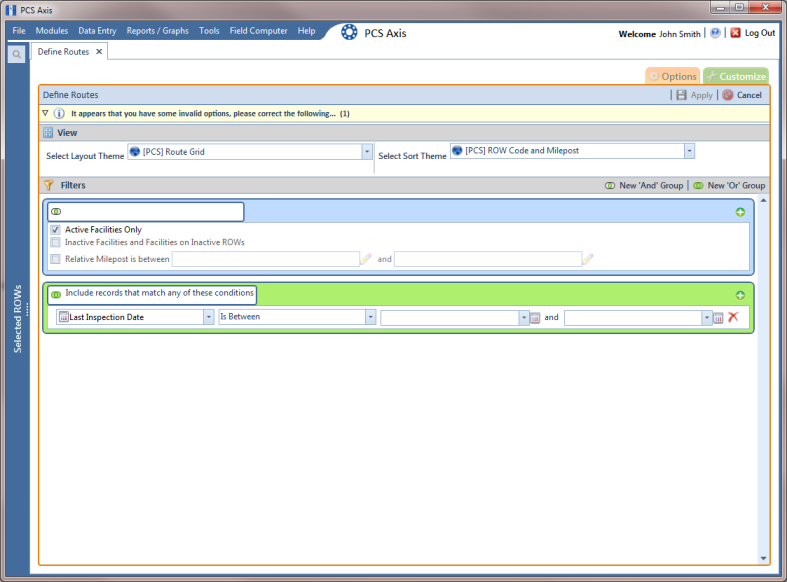Viewport: 787px width, 582px height.
Task: Open Last Inspection Date field dropdown
Action: (x=209, y=317)
